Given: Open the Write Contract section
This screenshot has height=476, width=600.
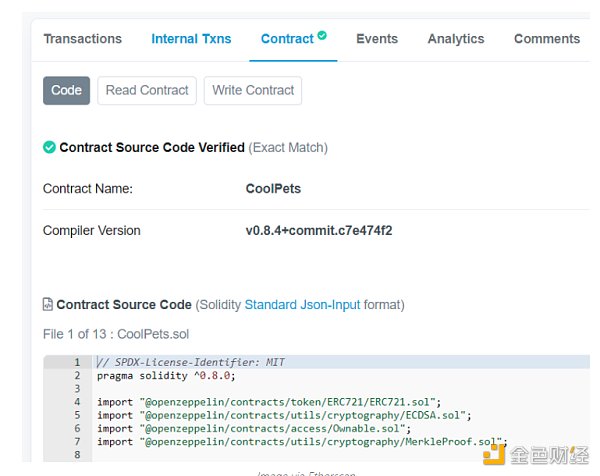Looking at the screenshot, I should [x=253, y=90].
